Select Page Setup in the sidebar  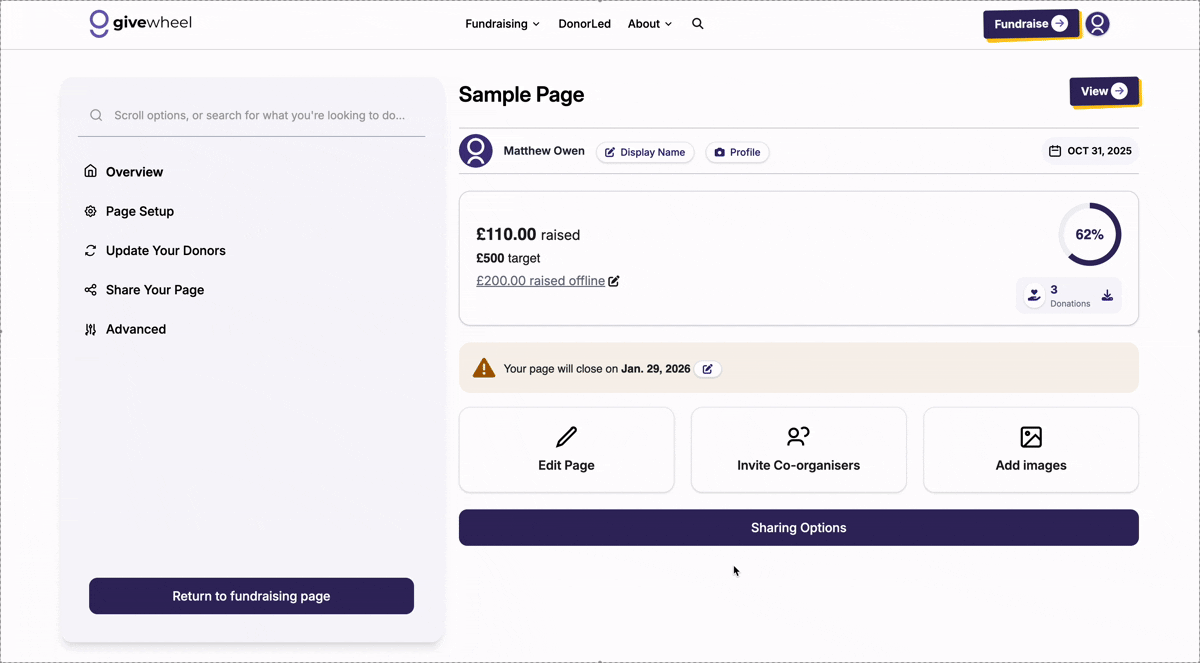pos(140,211)
